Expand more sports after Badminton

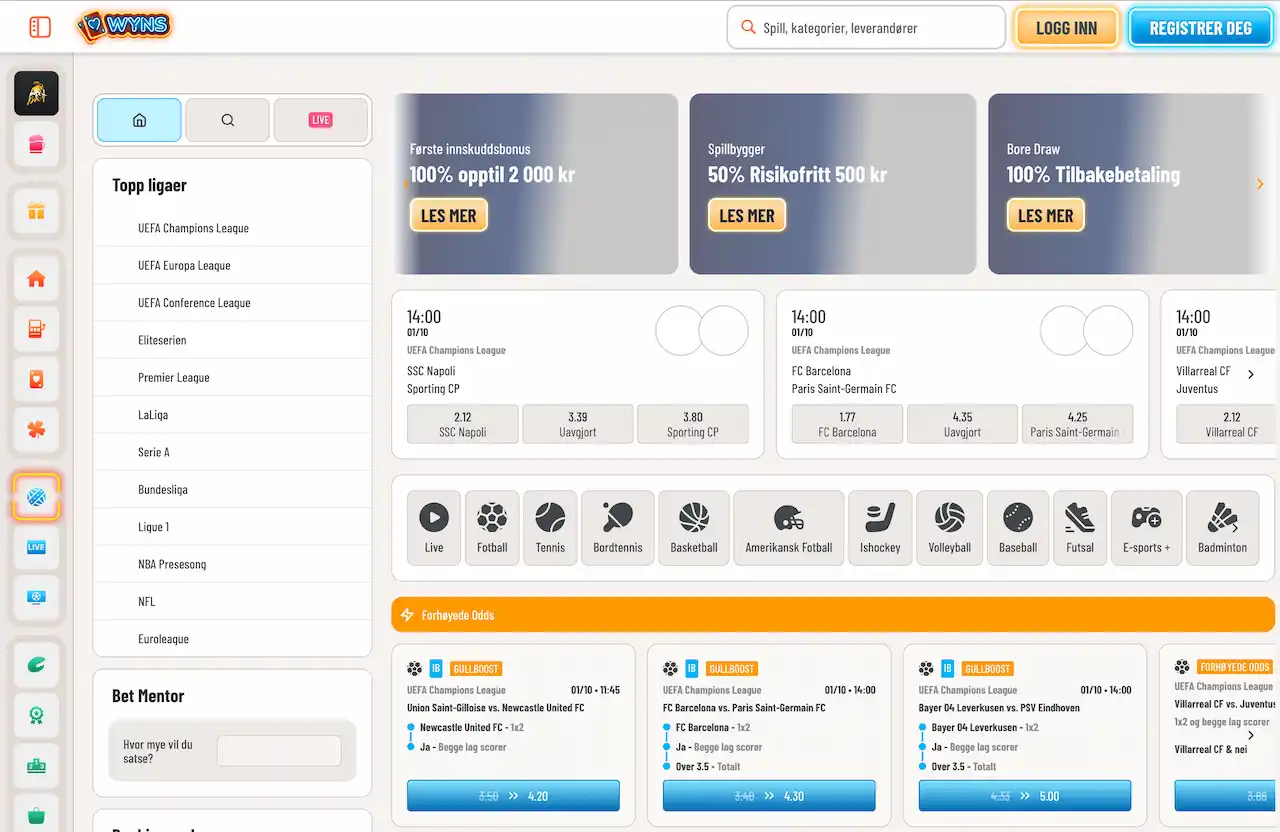[x=1235, y=528]
